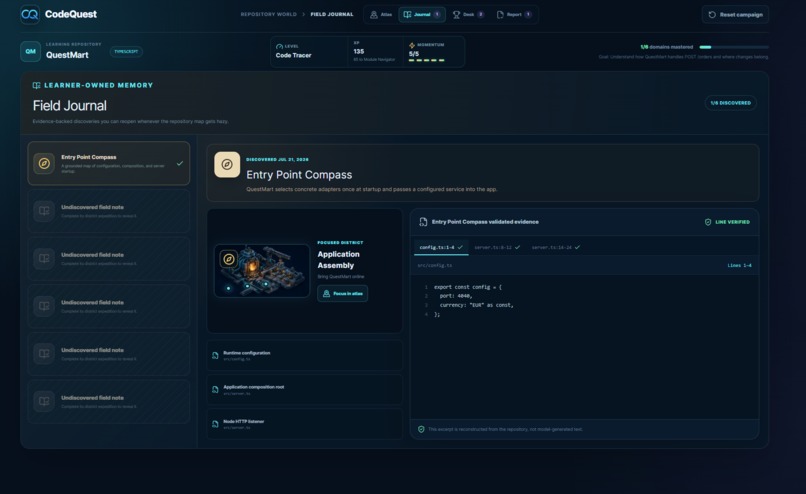This screenshot has height=494, width=806.
Task: Click the Momentum spark icon
Action: click(412, 45)
